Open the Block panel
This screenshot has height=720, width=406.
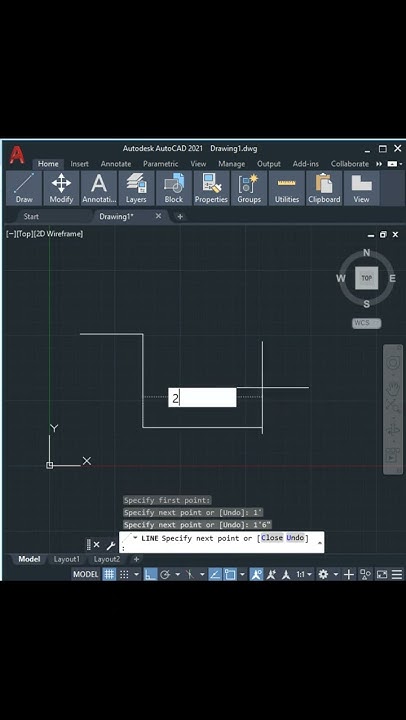coord(174,188)
